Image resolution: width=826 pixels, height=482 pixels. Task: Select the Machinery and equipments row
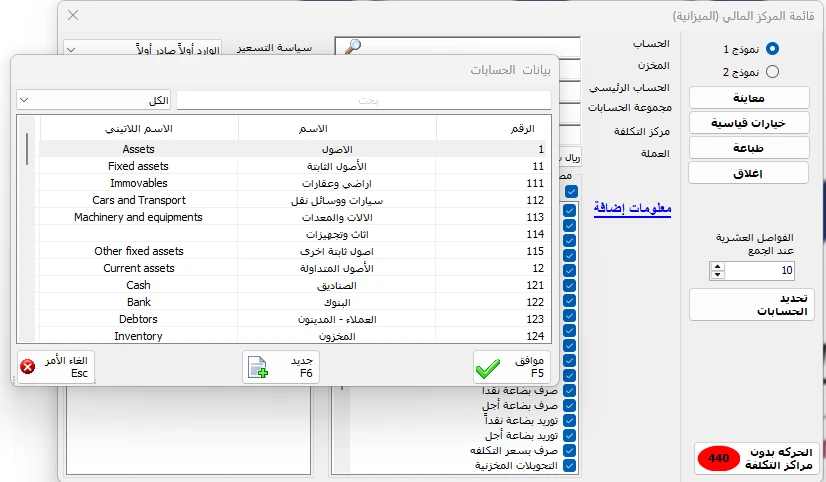click(292, 217)
